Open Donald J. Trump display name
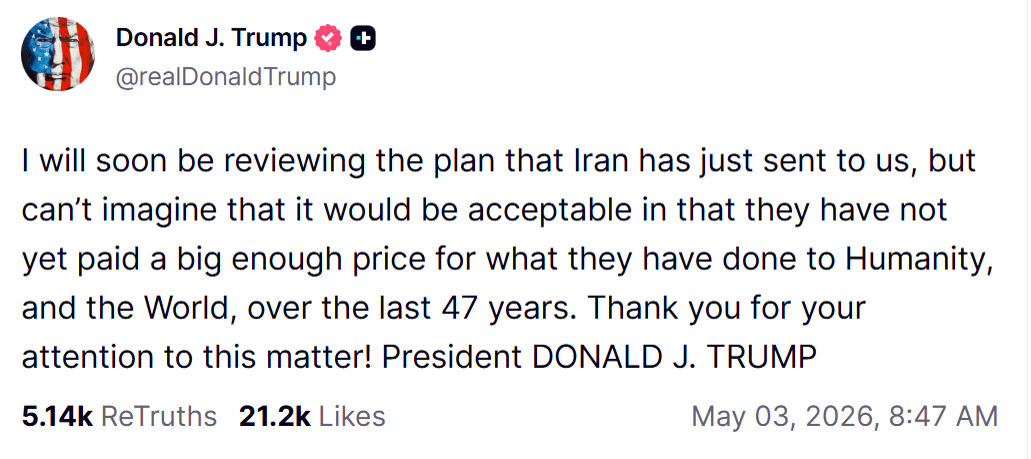Image resolution: width=1031 pixels, height=459 pixels. [x=211, y=39]
